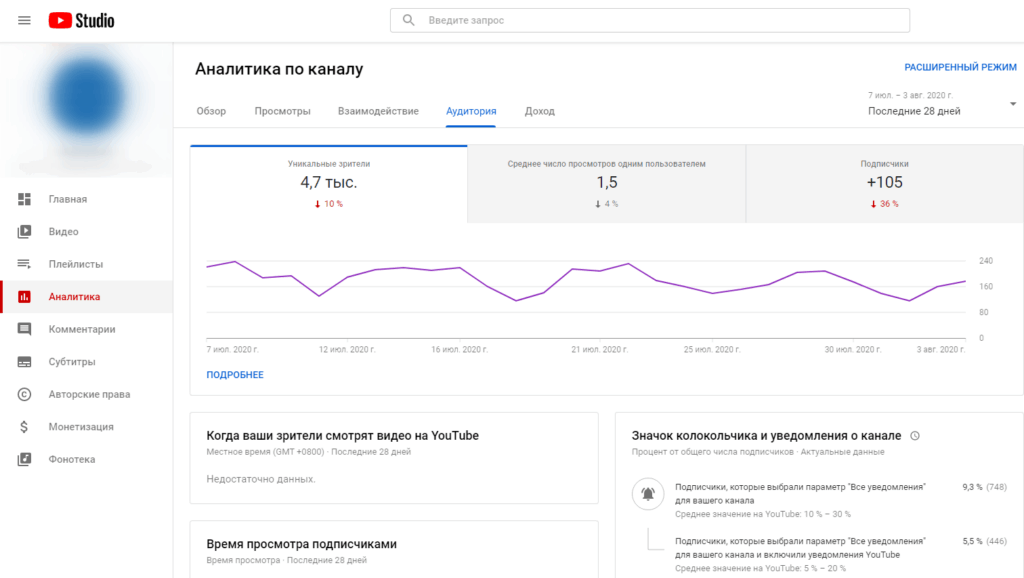Select the Подписчики +105 metric card
The height and width of the screenshot is (578, 1024).
point(884,184)
